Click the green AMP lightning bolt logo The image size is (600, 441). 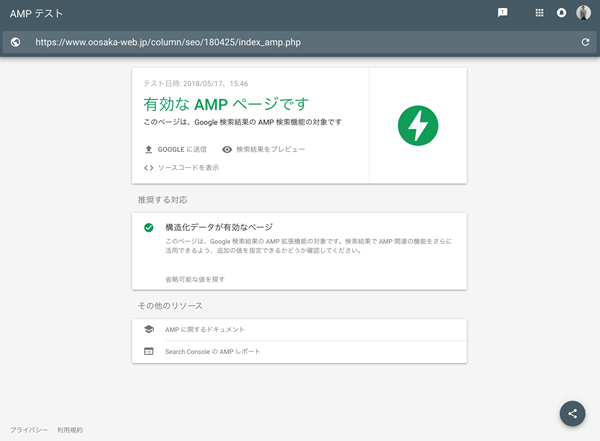pyautogui.click(x=418, y=126)
